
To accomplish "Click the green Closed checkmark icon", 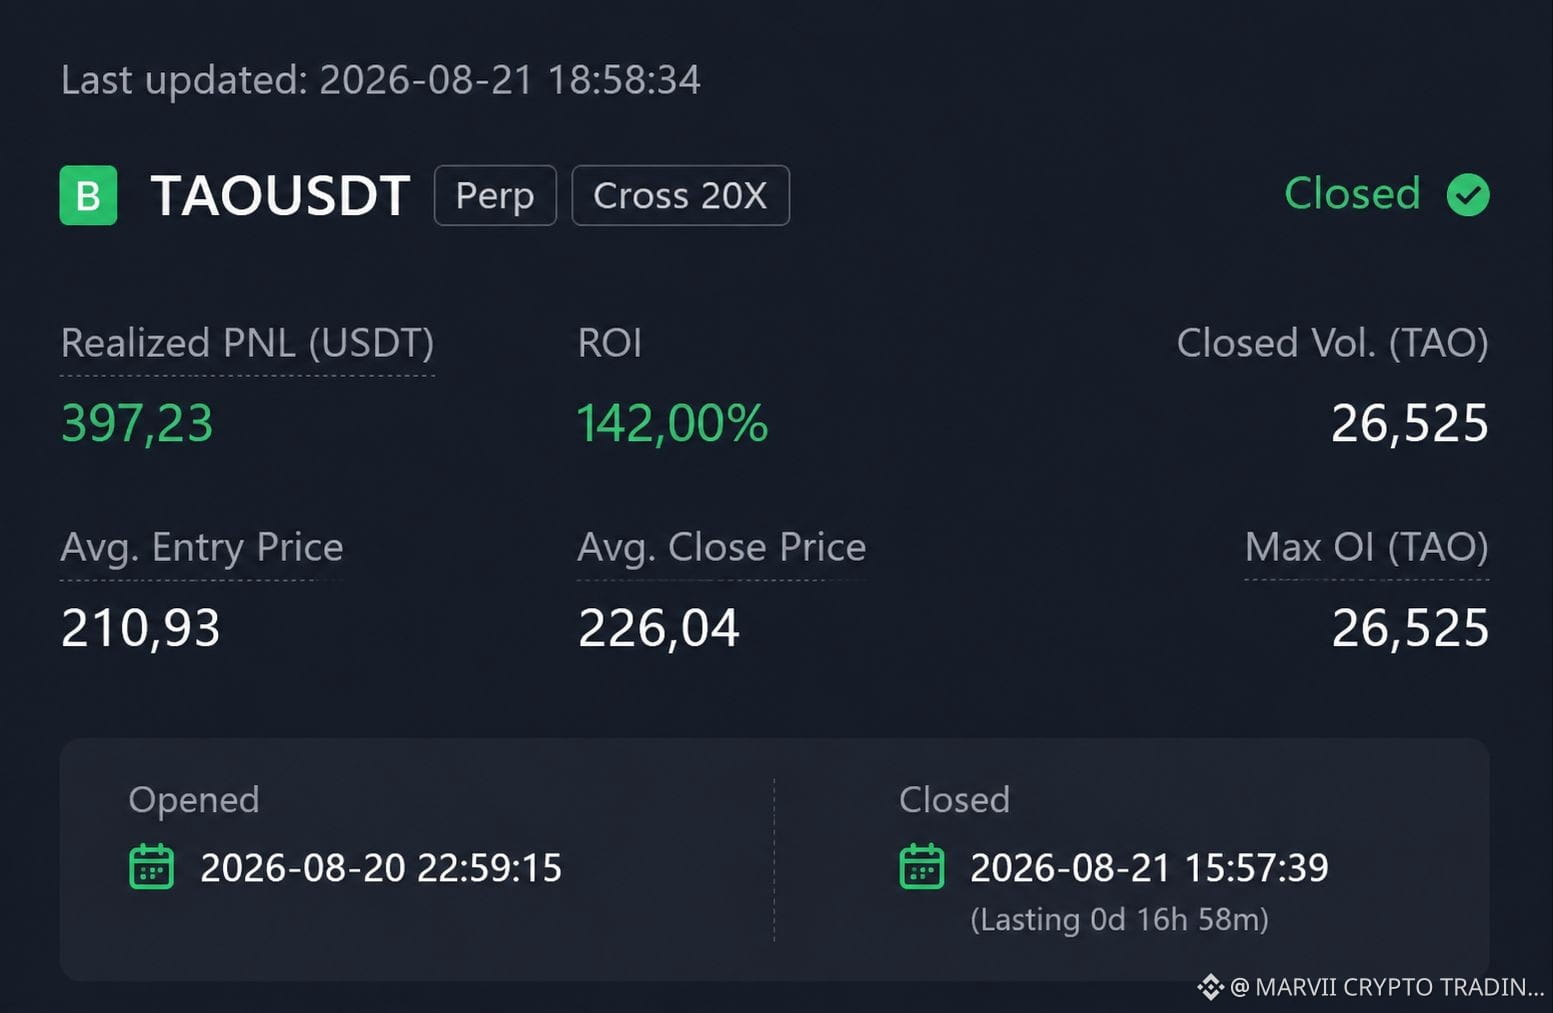I will (x=1468, y=195).
